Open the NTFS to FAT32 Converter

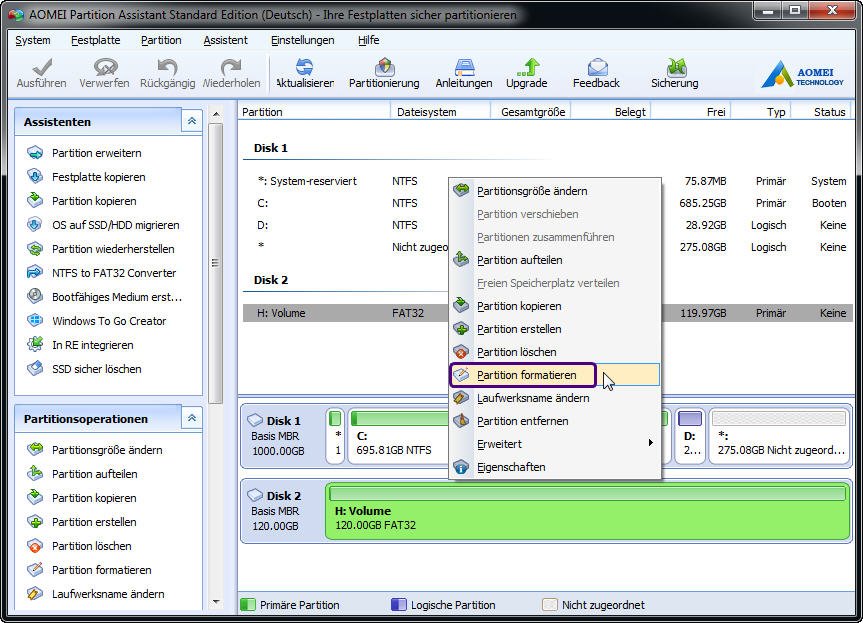[114, 273]
